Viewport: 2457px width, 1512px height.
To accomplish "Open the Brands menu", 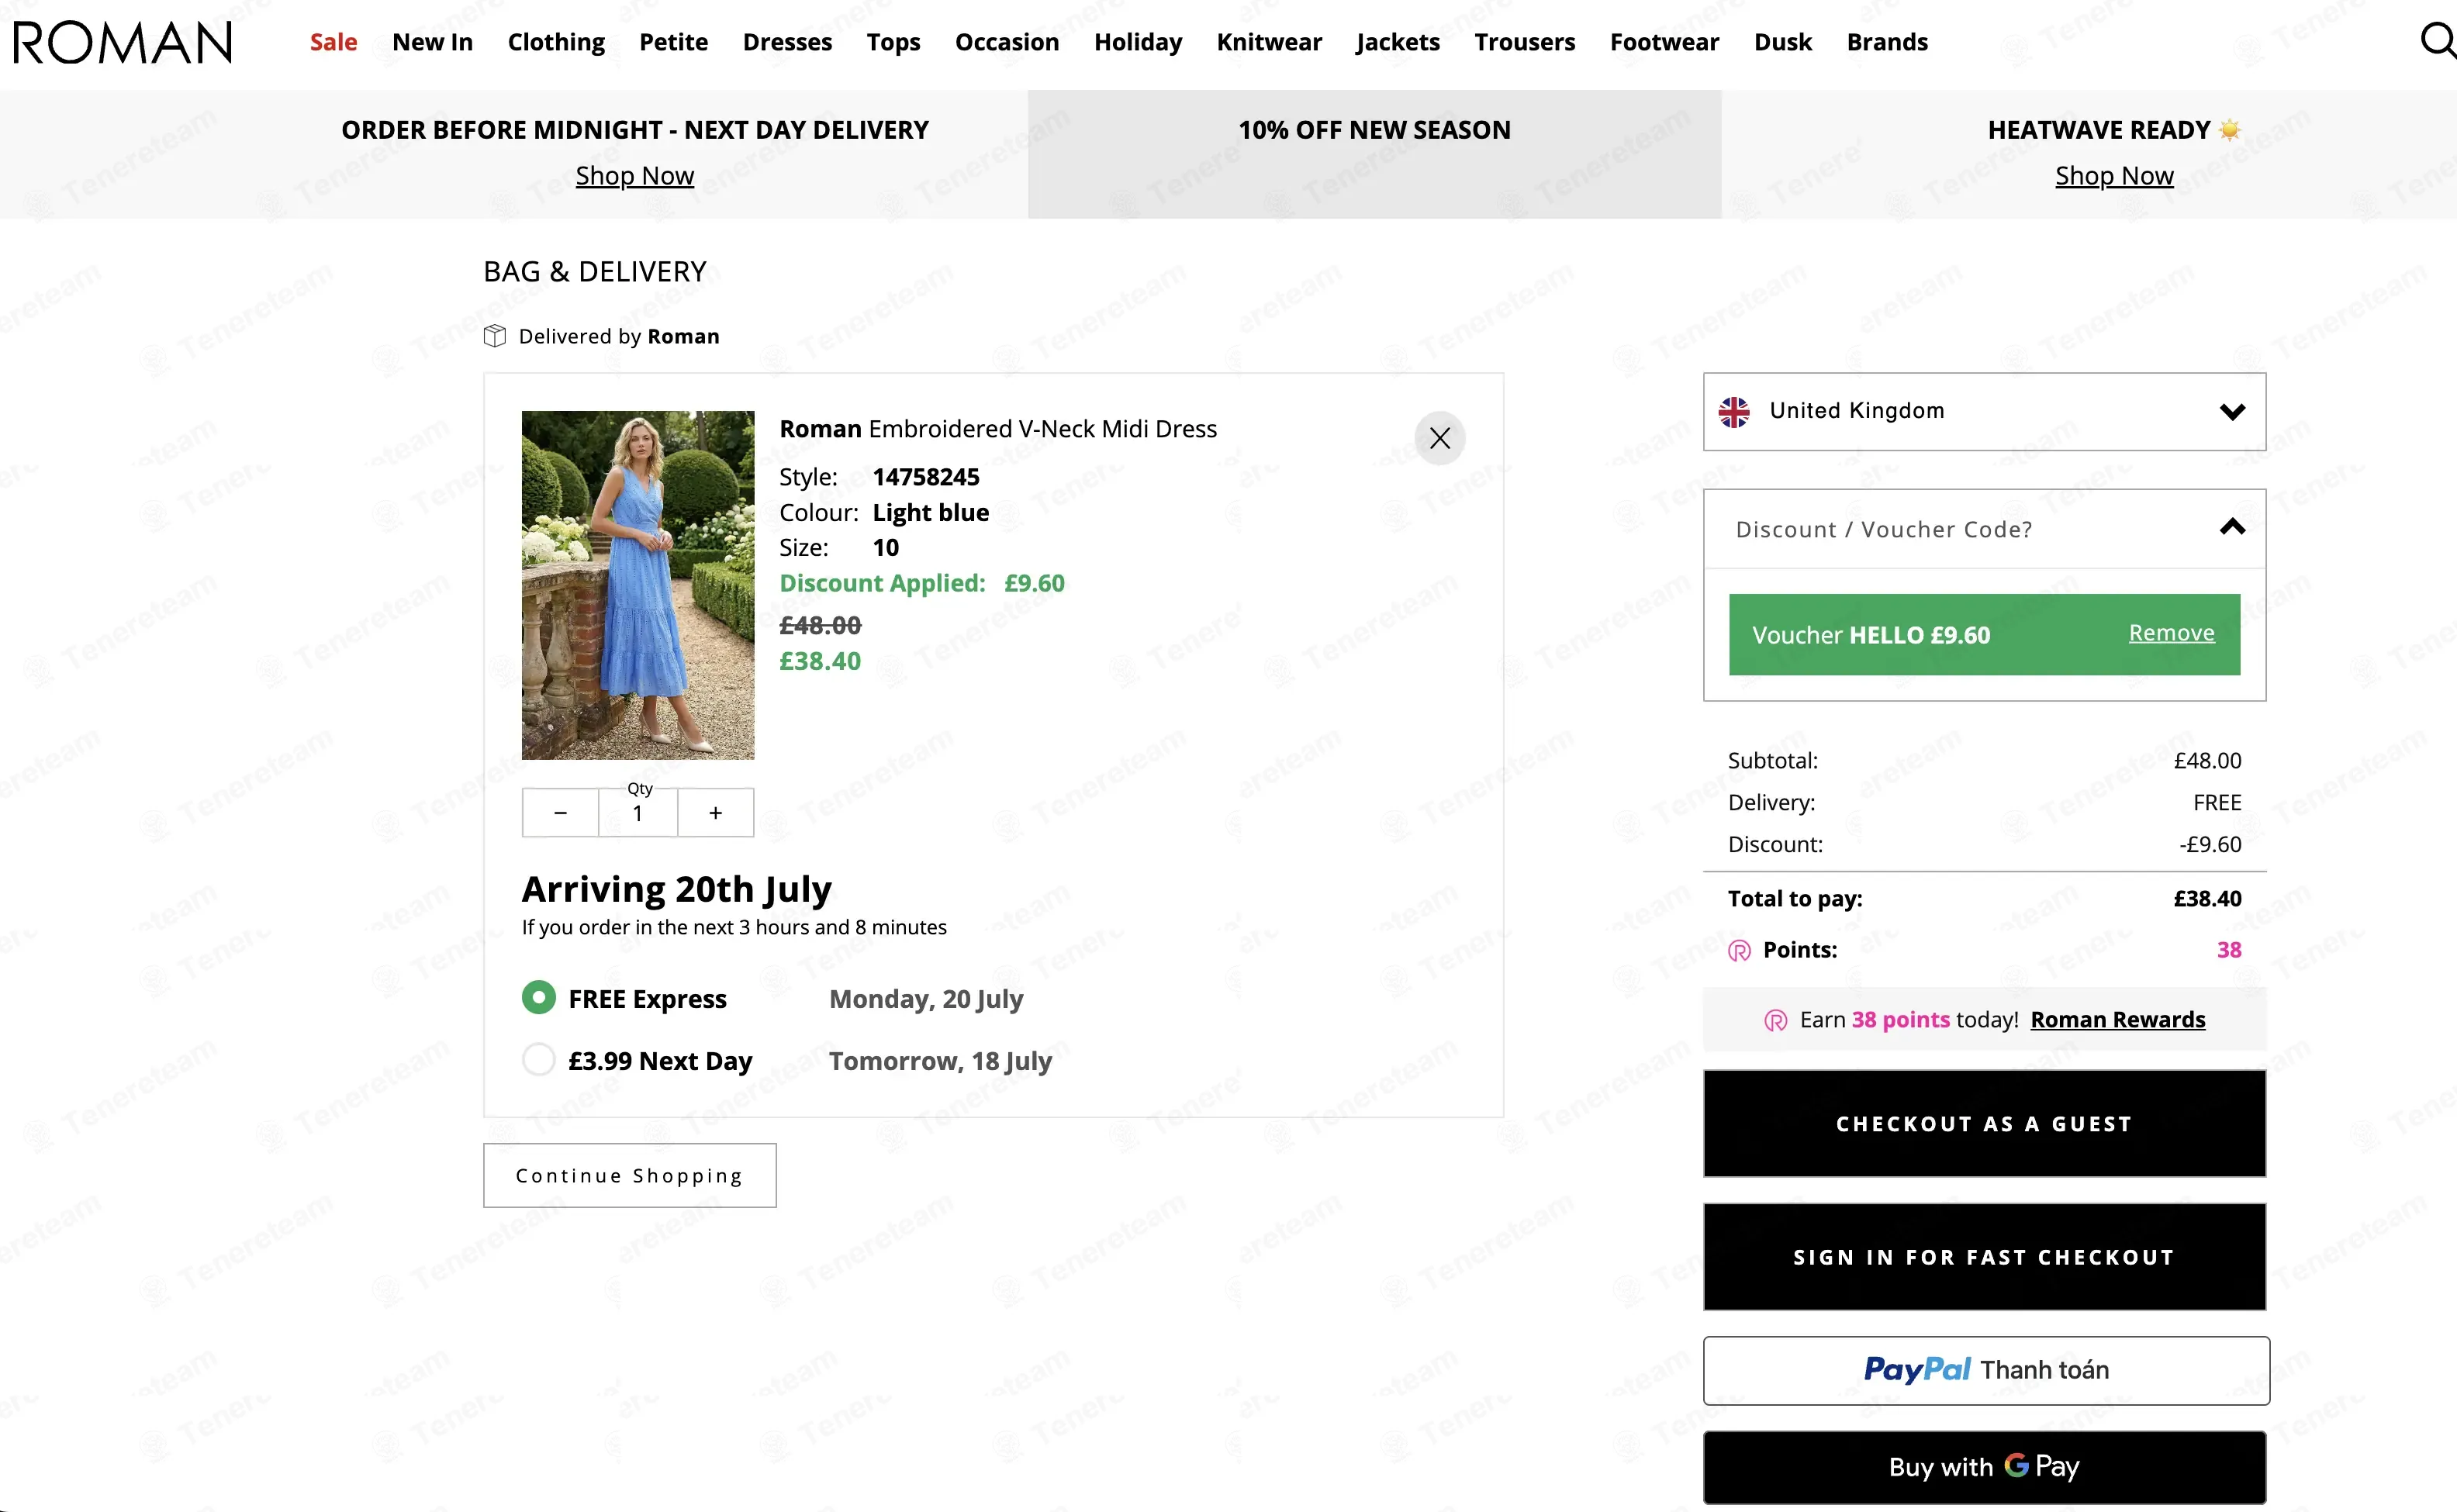I will tap(1887, 42).
